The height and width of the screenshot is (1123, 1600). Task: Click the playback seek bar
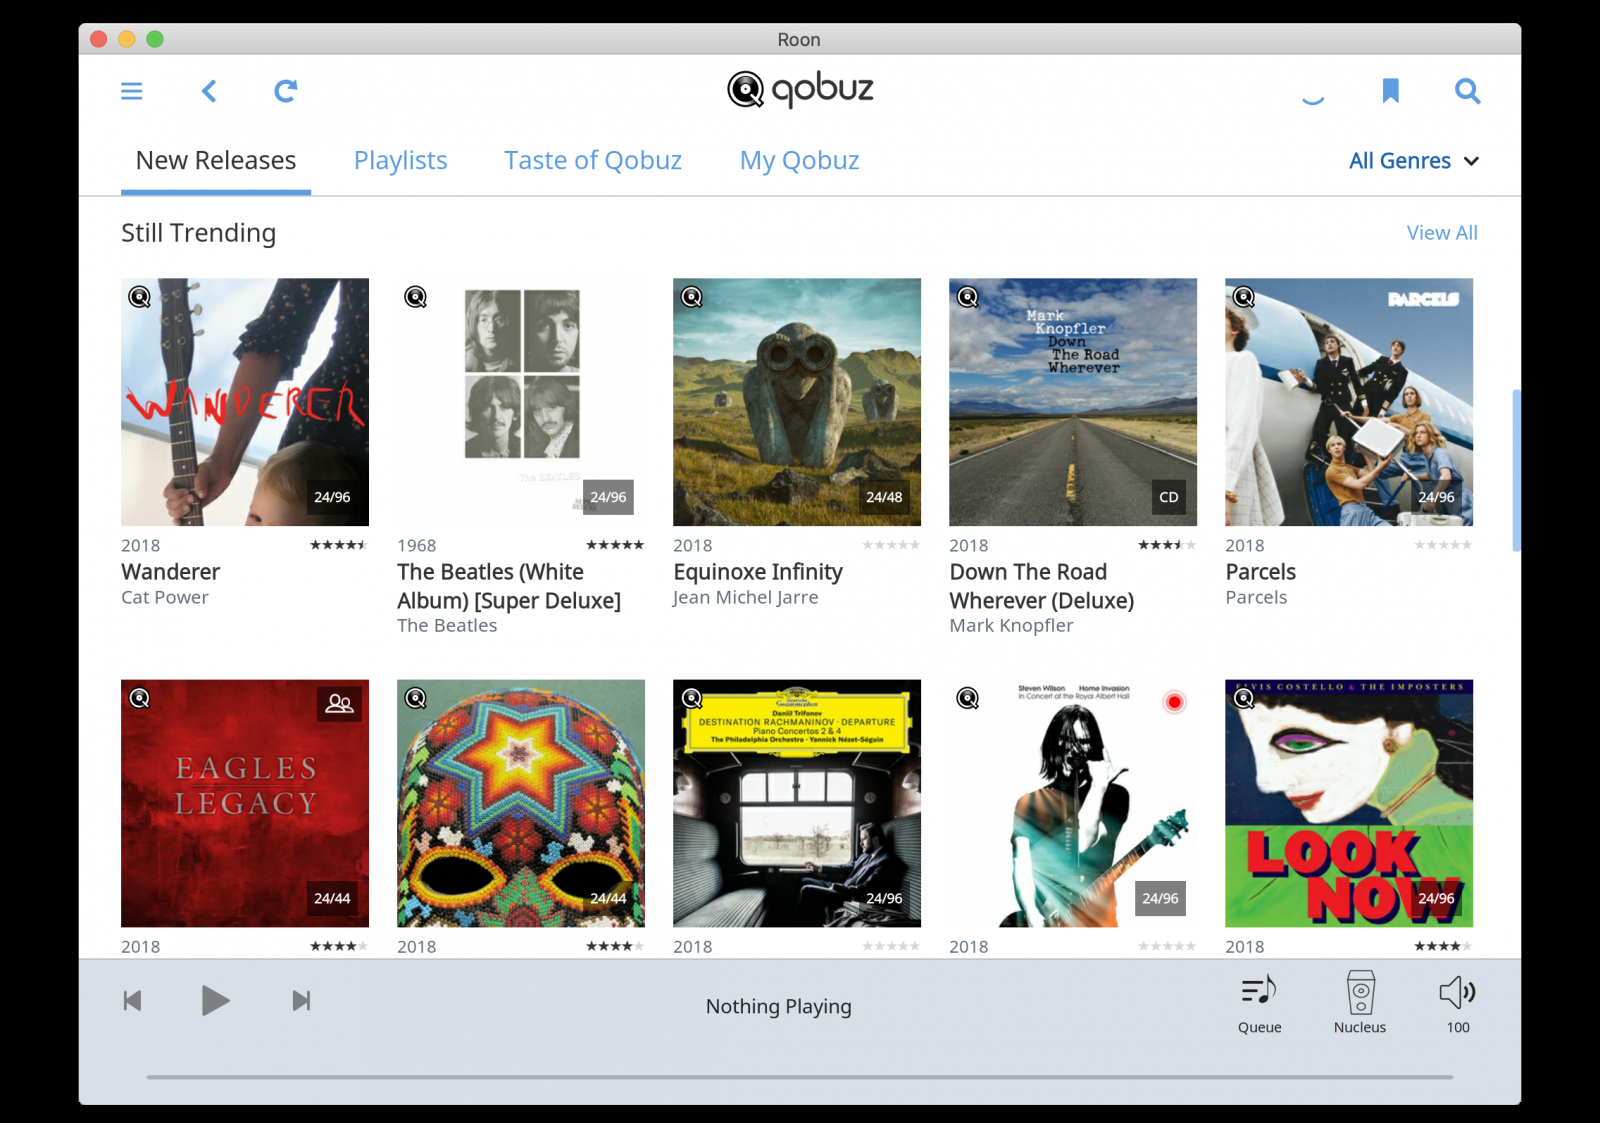point(800,1077)
